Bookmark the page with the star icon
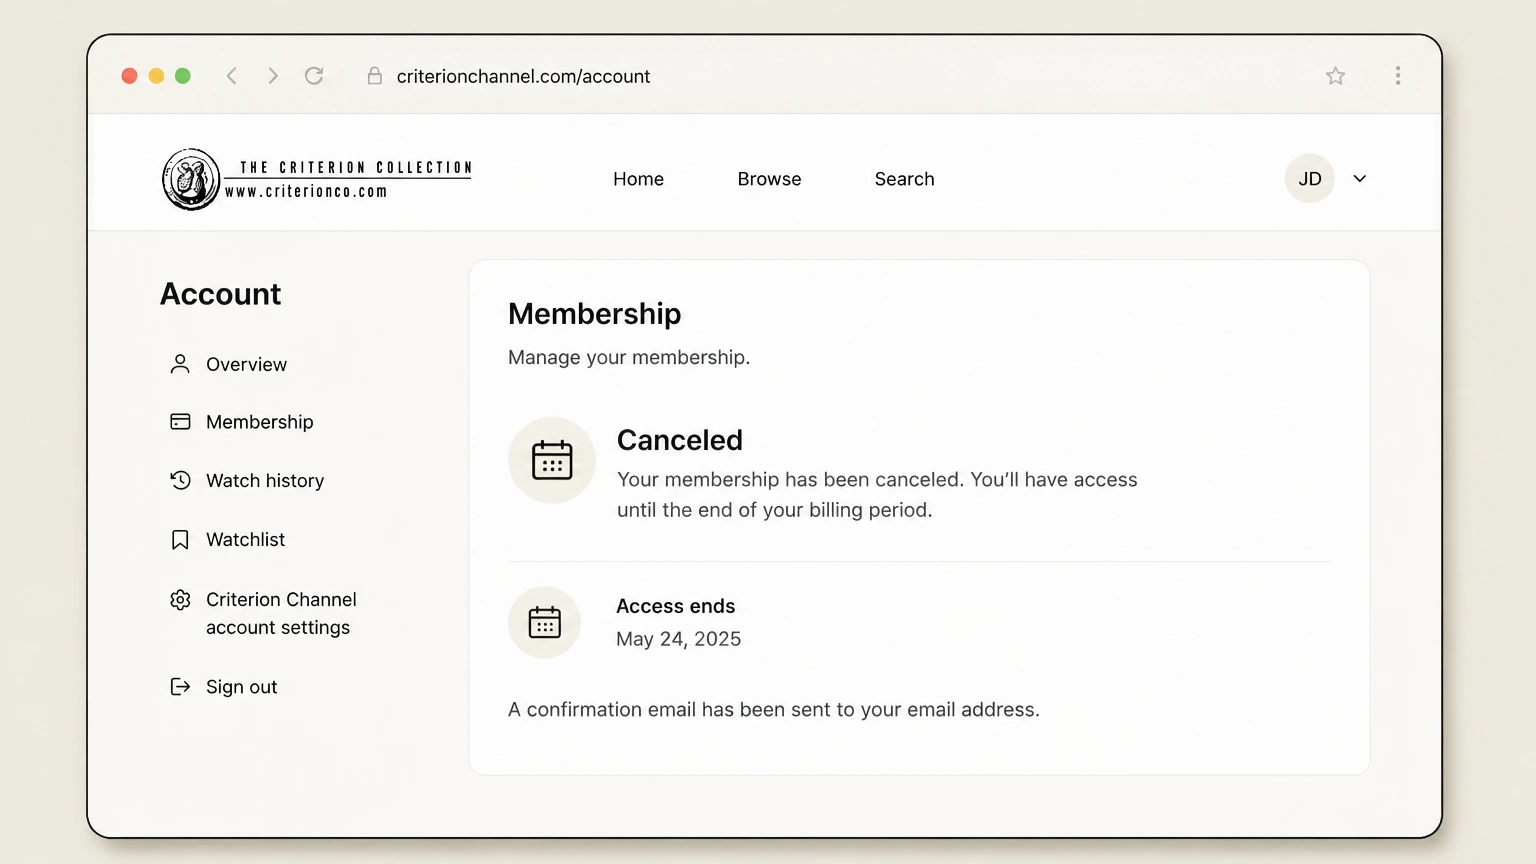This screenshot has height=864, width=1536. tap(1335, 76)
